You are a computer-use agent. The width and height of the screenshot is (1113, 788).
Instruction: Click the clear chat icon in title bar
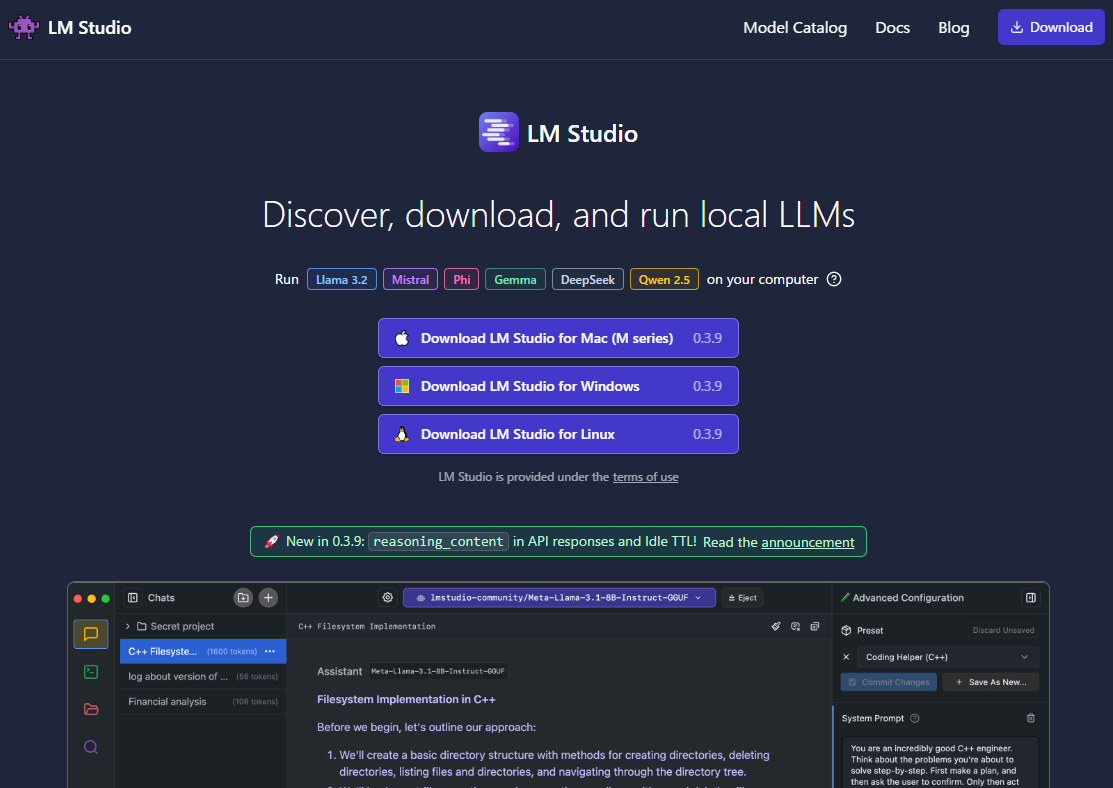[795, 626]
